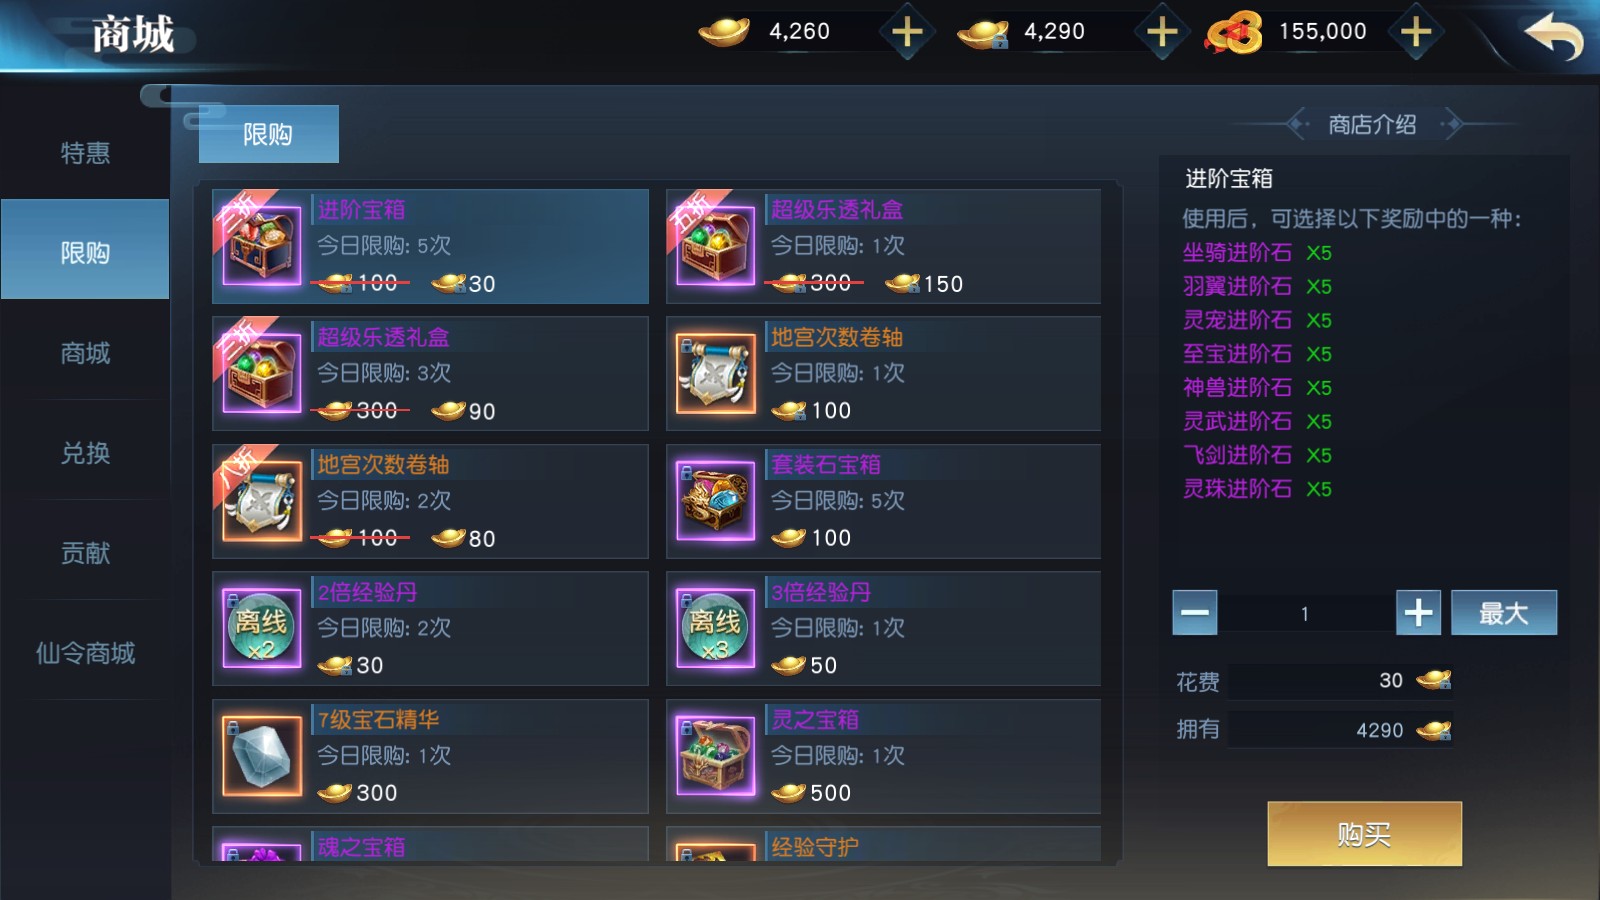Click the quantity input field
The image size is (1600, 900).
click(1306, 613)
